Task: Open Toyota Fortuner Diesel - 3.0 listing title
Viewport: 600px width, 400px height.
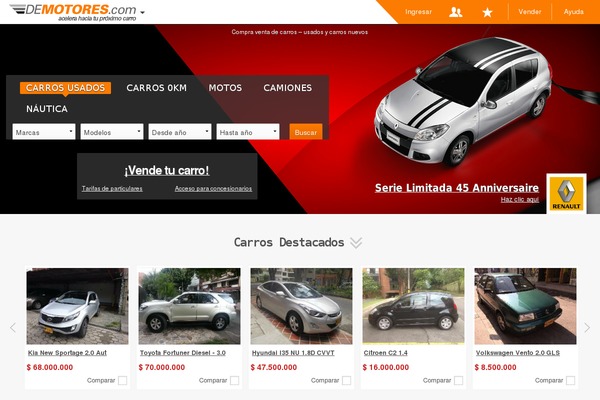Action: [x=183, y=353]
